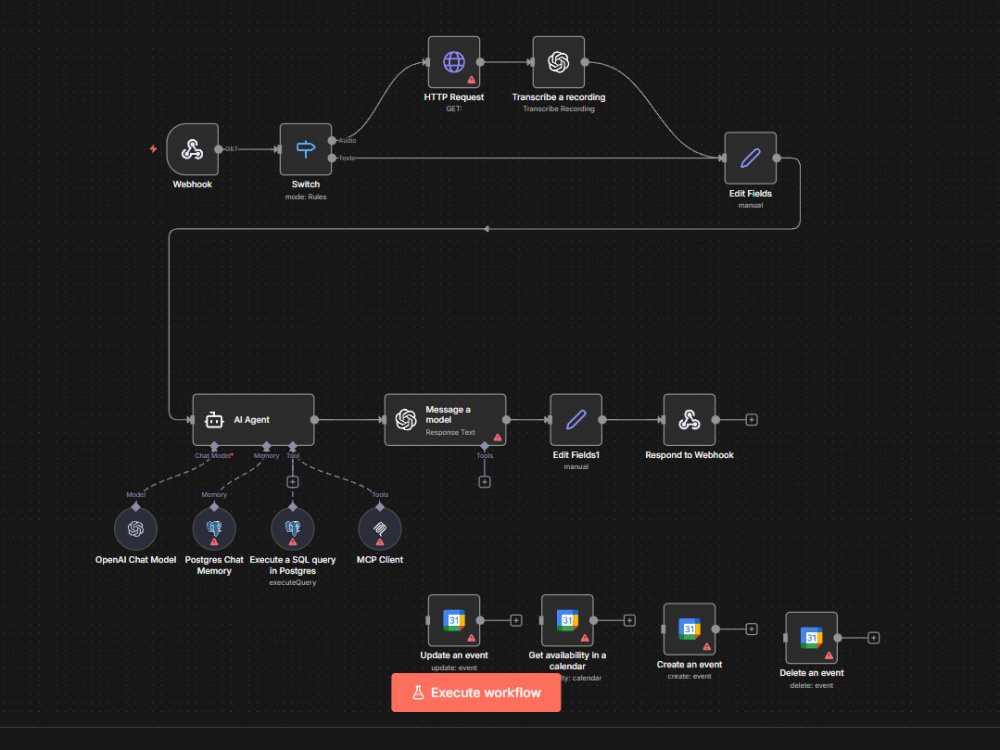Open the Edit Fields1 node
Image resolution: width=1000 pixels, height=750 pixels.
[x=576, y=420]
